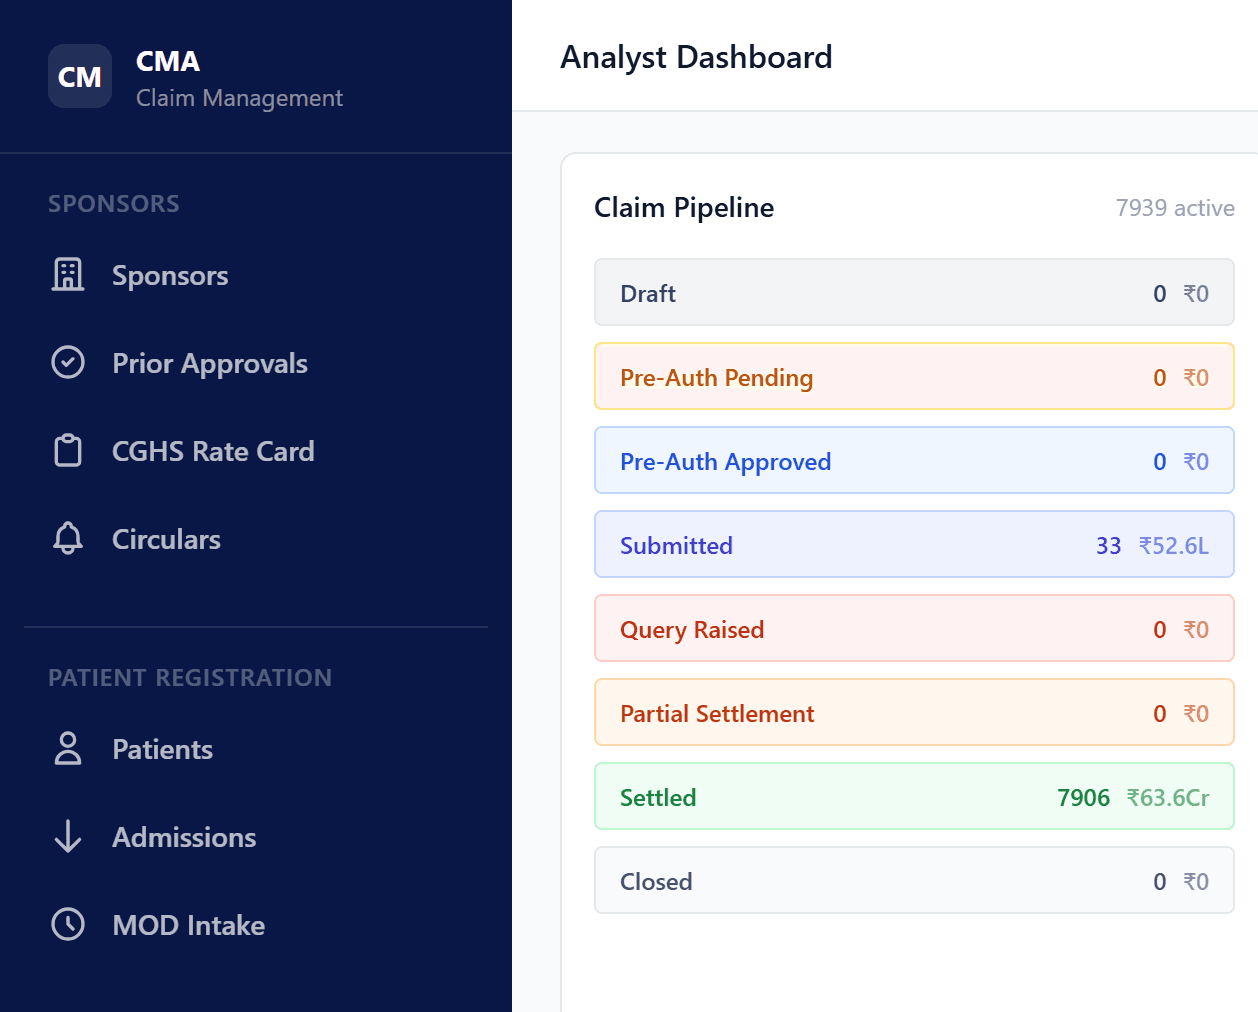Viewport: 1258px width, 1012px height.
Task: Click the MOD Intake clock icon
Action: (x=68, y=925)
